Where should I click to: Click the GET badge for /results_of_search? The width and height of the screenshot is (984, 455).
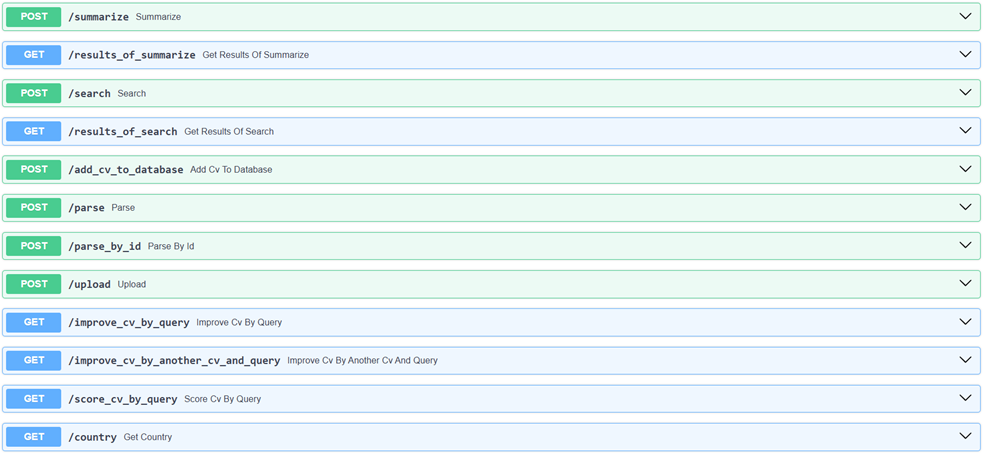coord(34,131)
